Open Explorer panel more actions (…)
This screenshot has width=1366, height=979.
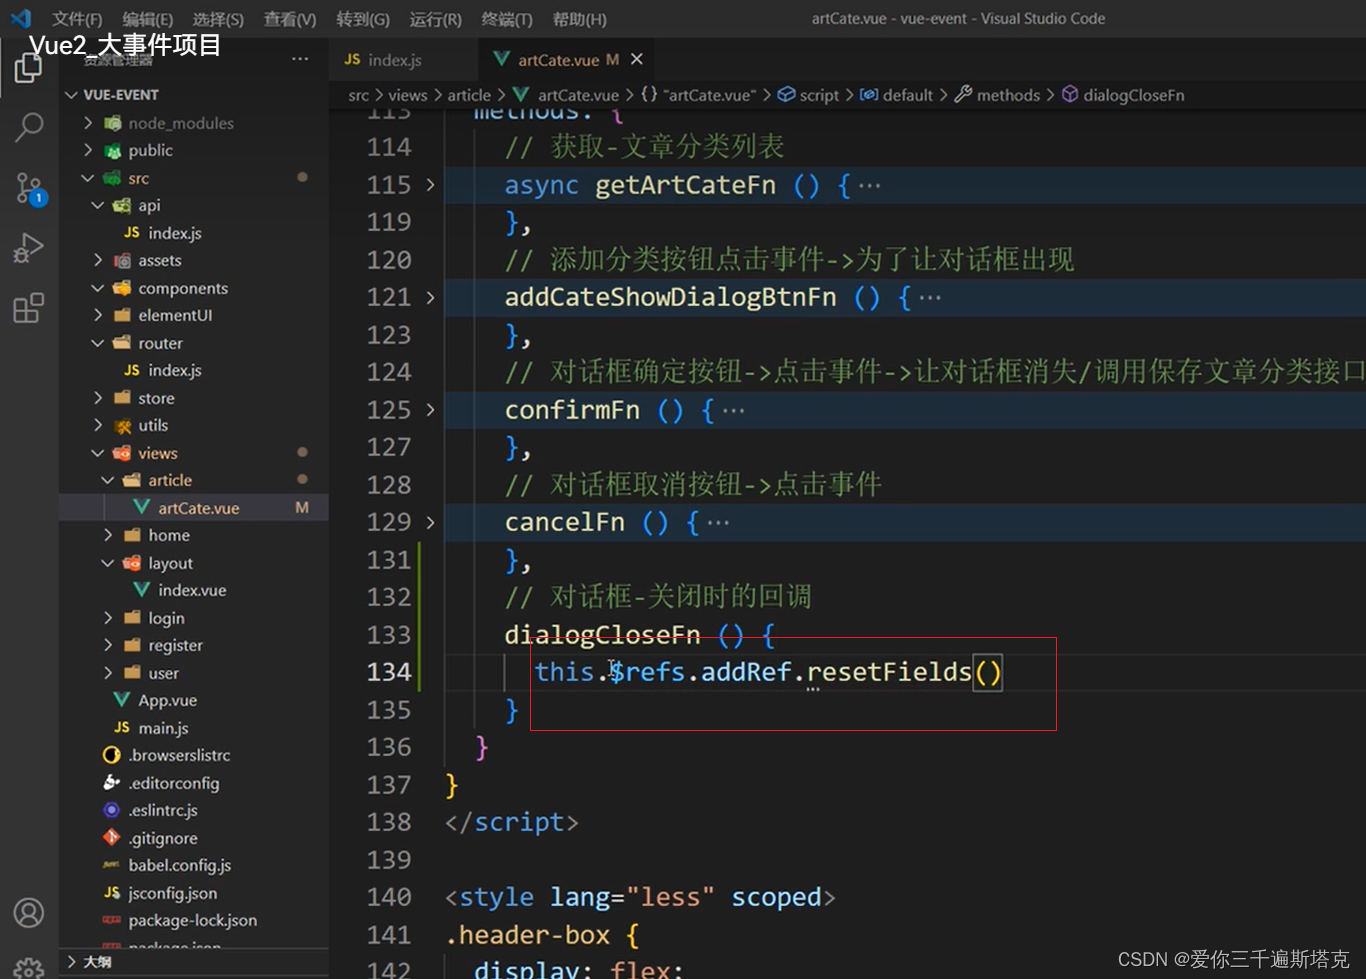pos(300,59)
